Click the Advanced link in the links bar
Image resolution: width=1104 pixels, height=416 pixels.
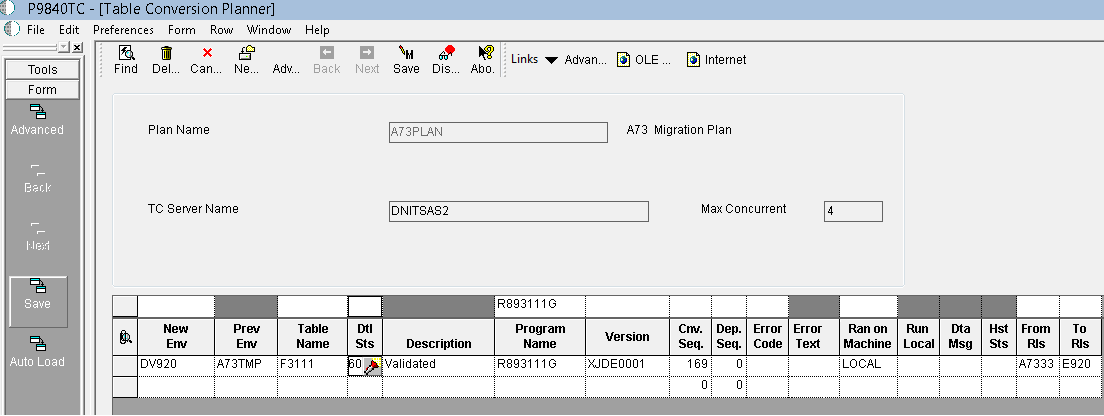(x=585, y=60)
